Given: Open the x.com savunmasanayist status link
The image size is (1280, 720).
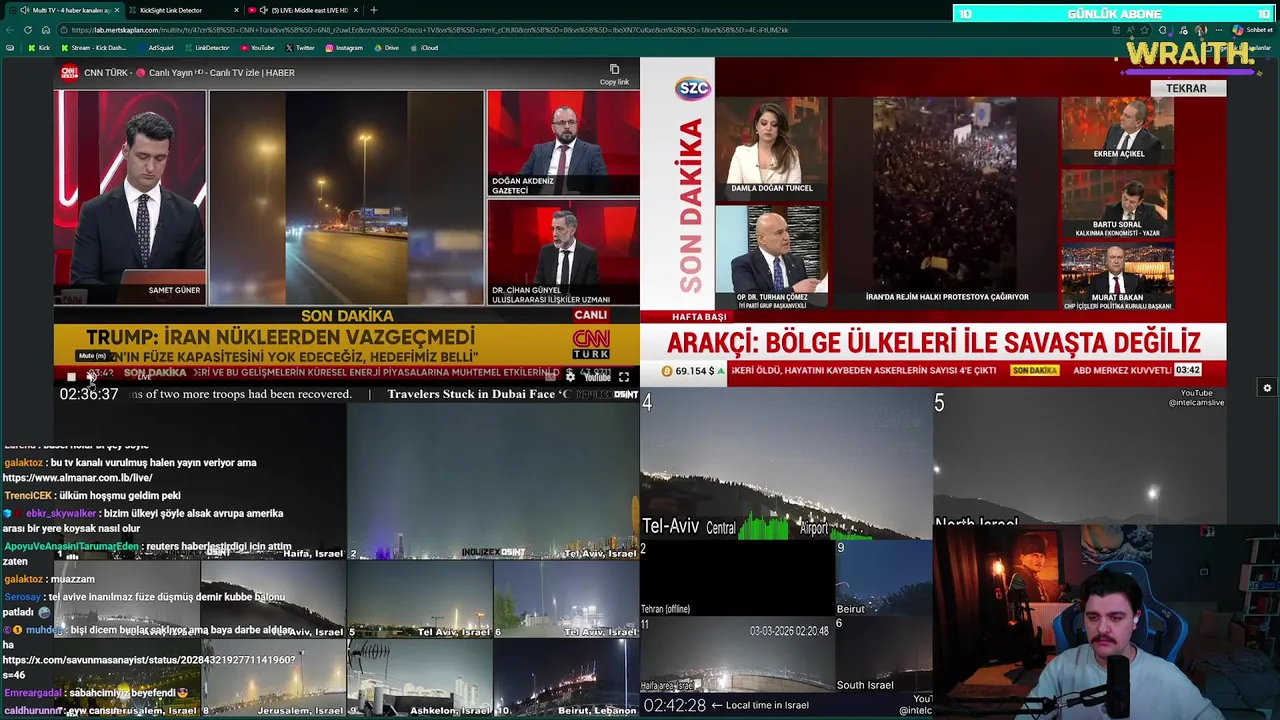Looking at the screenshot, I should tap(149, 660).
